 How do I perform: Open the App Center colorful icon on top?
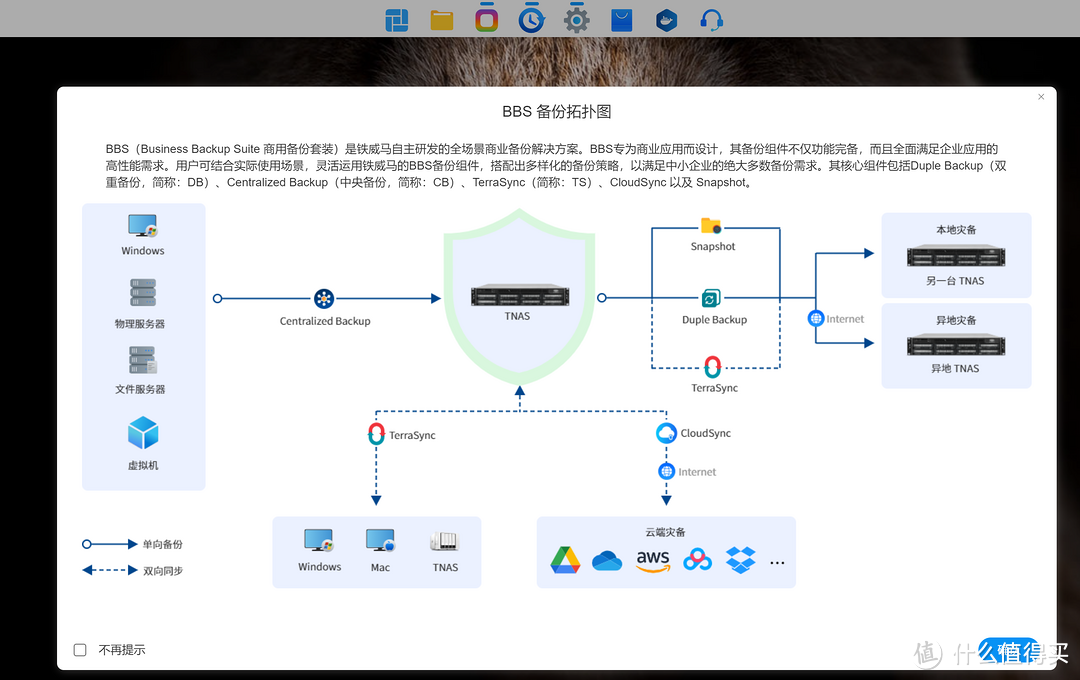[486, 18]
